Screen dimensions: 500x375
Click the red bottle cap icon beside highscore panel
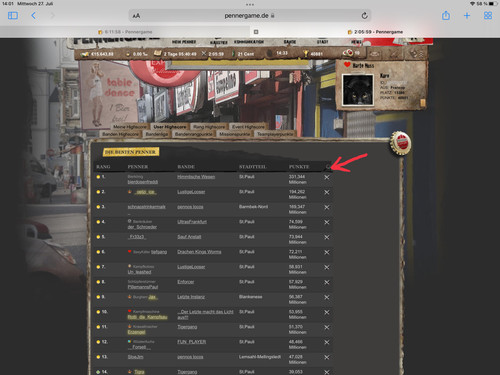tap(401, 143)
